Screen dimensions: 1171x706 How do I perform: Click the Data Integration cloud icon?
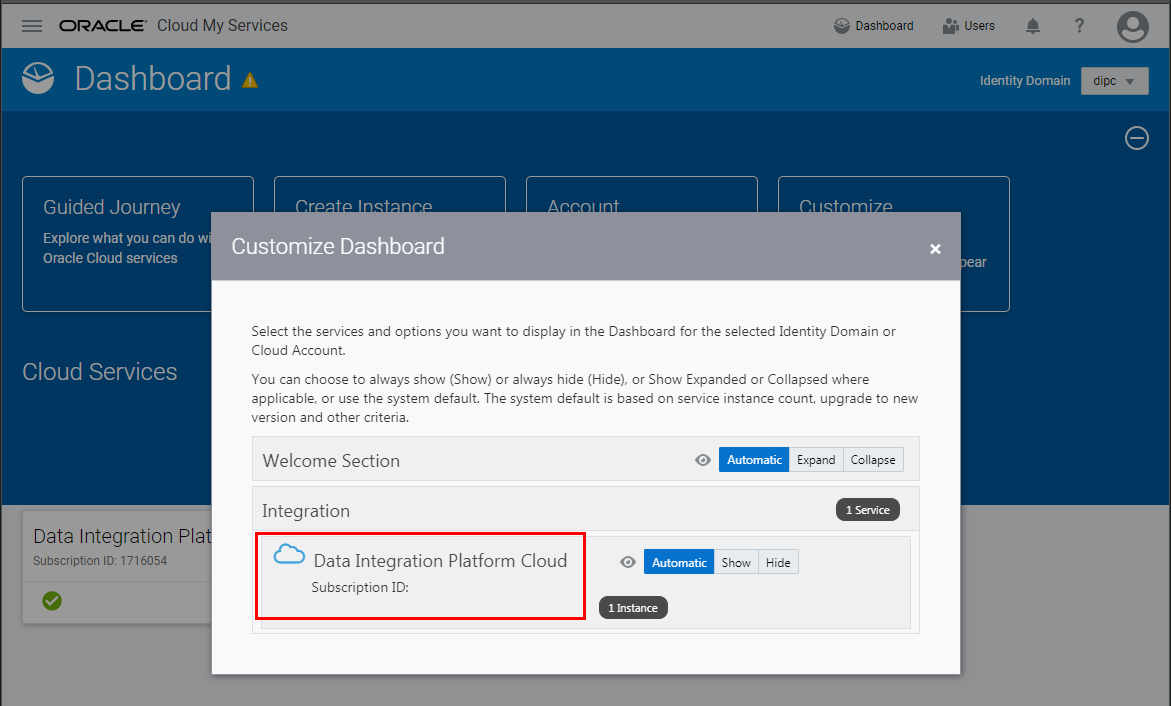click(289, 554)
